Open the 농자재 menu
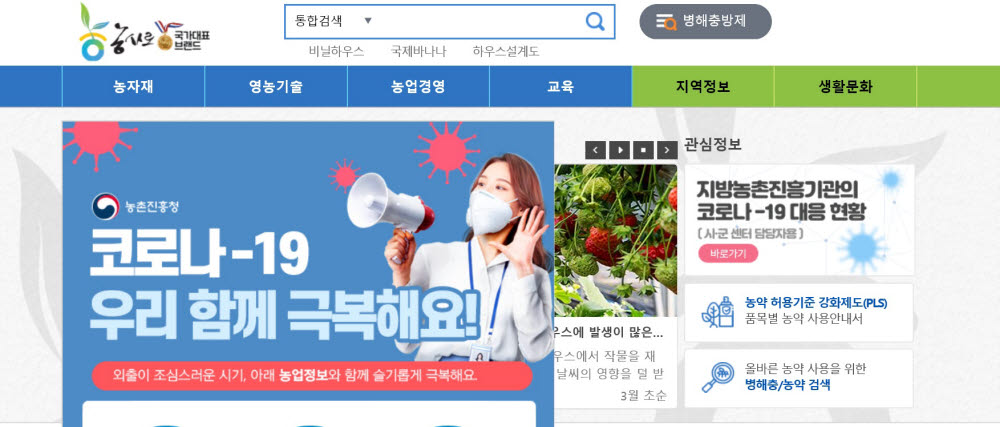Viewport: 1000px width, 427px height. click(x=133, y=87)
